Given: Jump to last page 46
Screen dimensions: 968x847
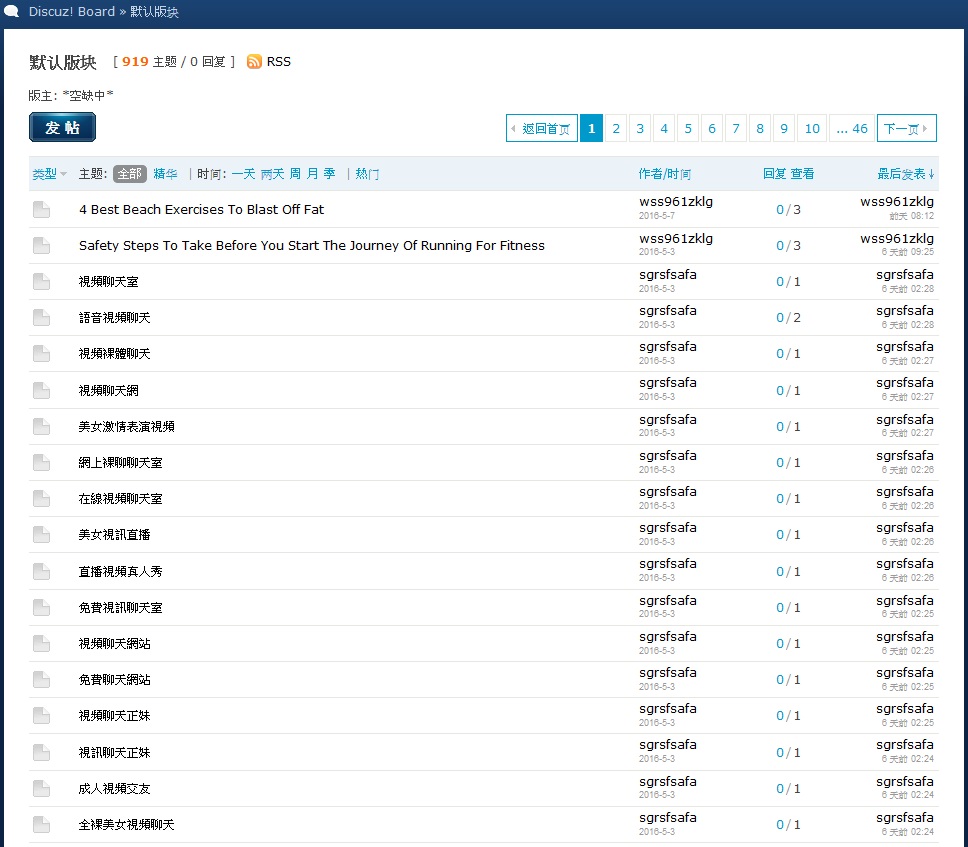Looking at the screenshot, I should pyautogui.click(x=852, y=128).
